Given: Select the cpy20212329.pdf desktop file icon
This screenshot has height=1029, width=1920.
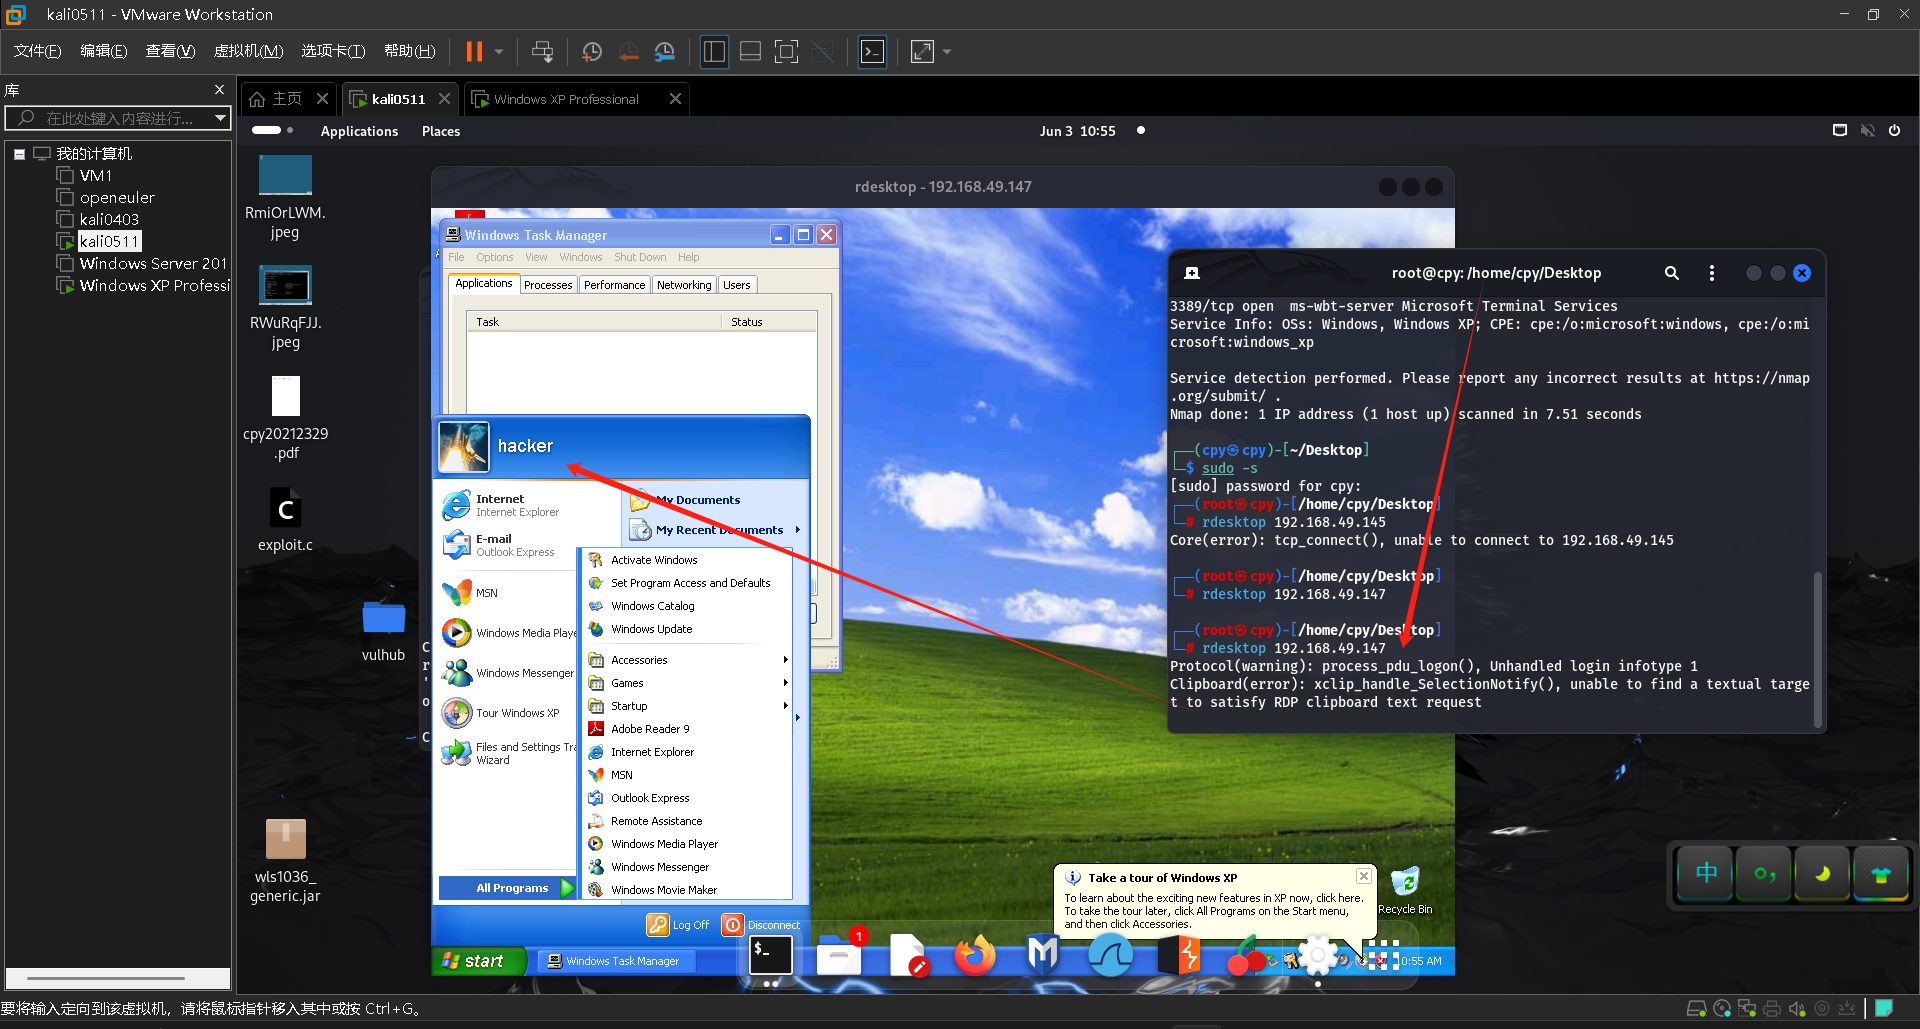Looking at the screenshot, I should [x=285, y=418].
